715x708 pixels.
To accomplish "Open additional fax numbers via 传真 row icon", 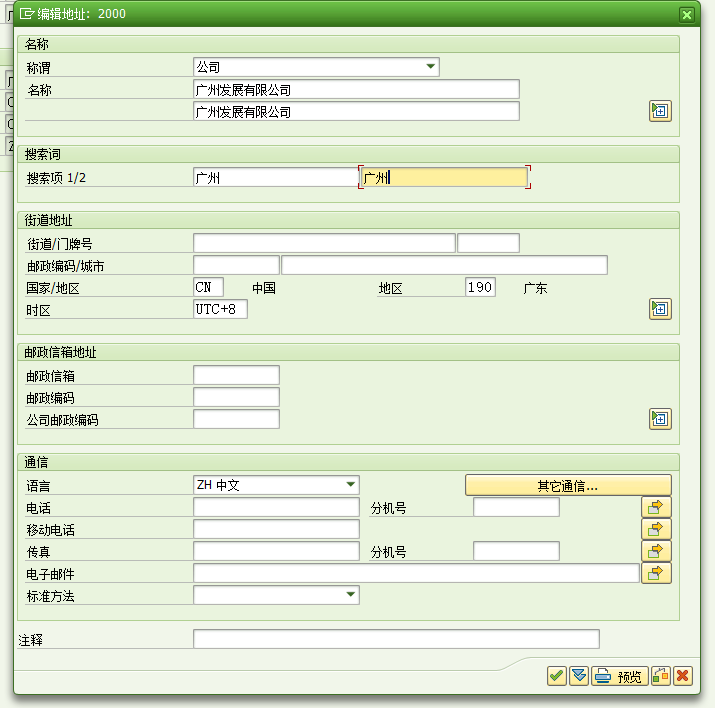I will tap(656, 551).
